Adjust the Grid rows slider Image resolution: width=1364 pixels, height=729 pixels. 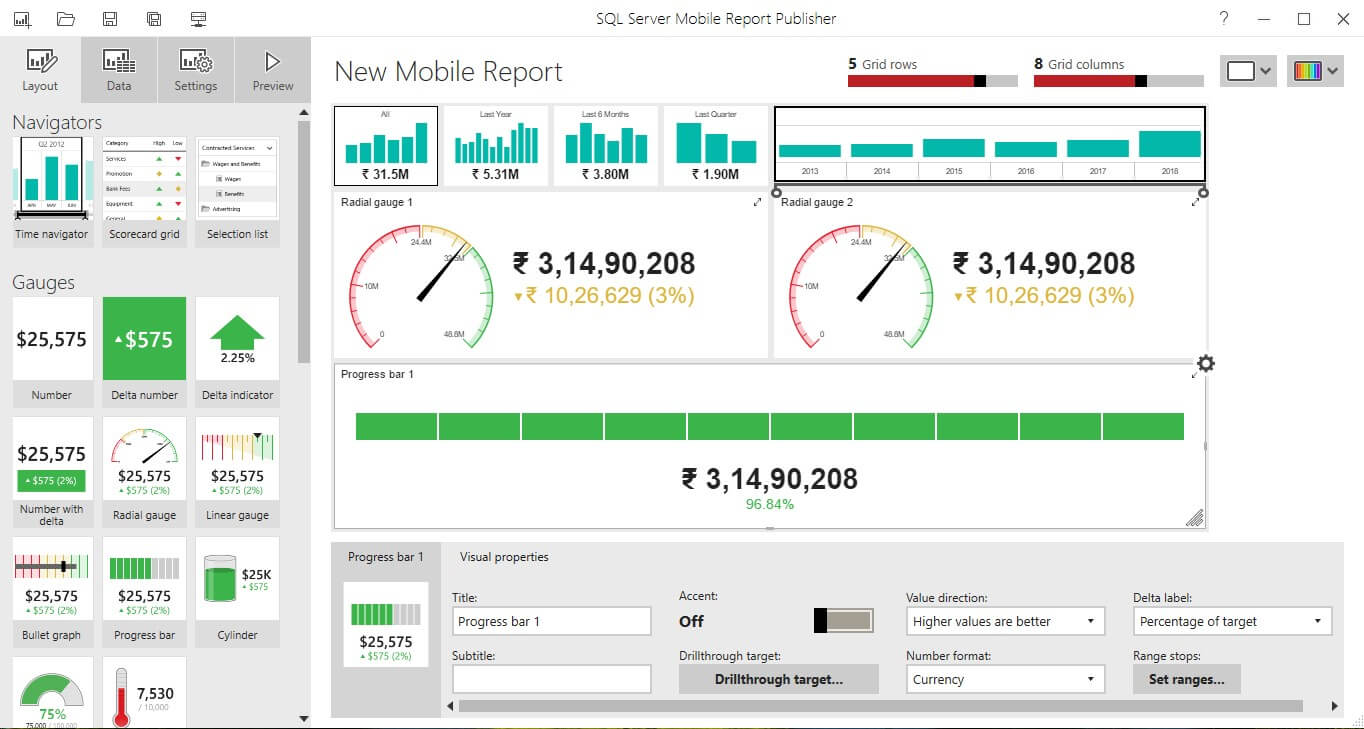(x=980, y=81)
